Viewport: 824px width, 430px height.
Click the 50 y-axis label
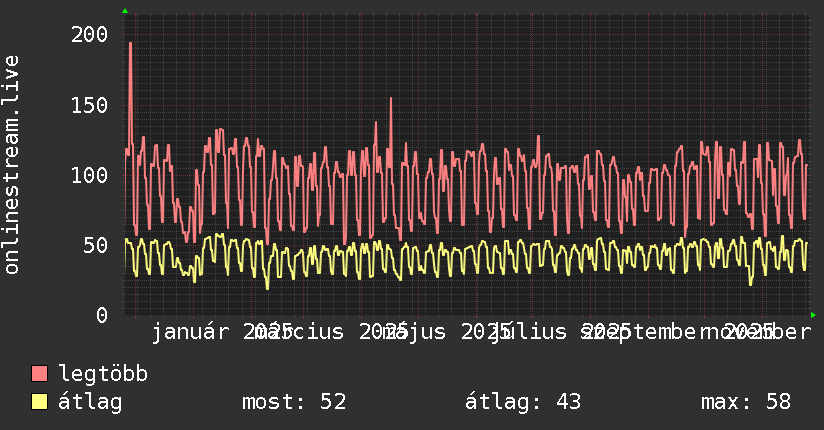(96, 245)
